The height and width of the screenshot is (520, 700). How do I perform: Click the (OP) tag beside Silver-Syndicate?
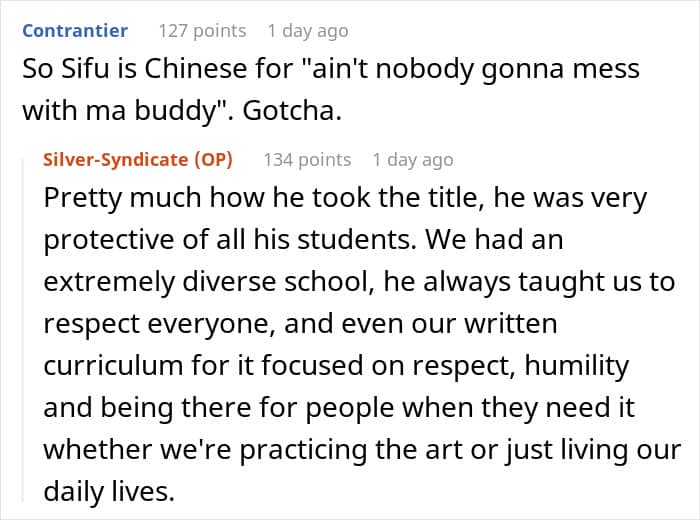click(x=213, y=160)
